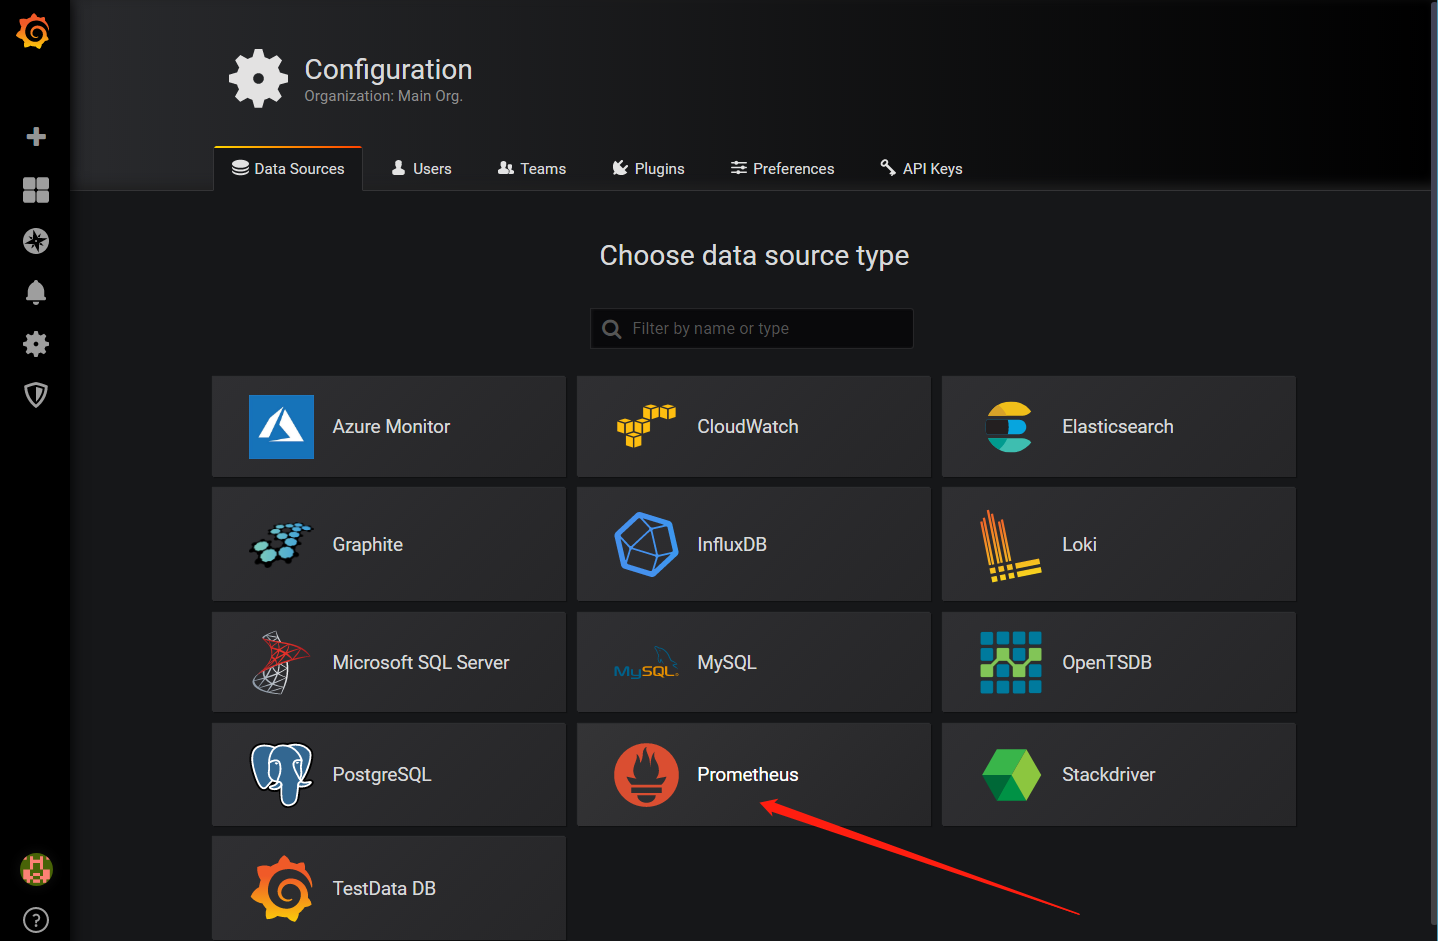The width and height of the screenshot is (1438, 941).
Task: Select the Stackdriver label text
Action: [x=1109, y=775]
